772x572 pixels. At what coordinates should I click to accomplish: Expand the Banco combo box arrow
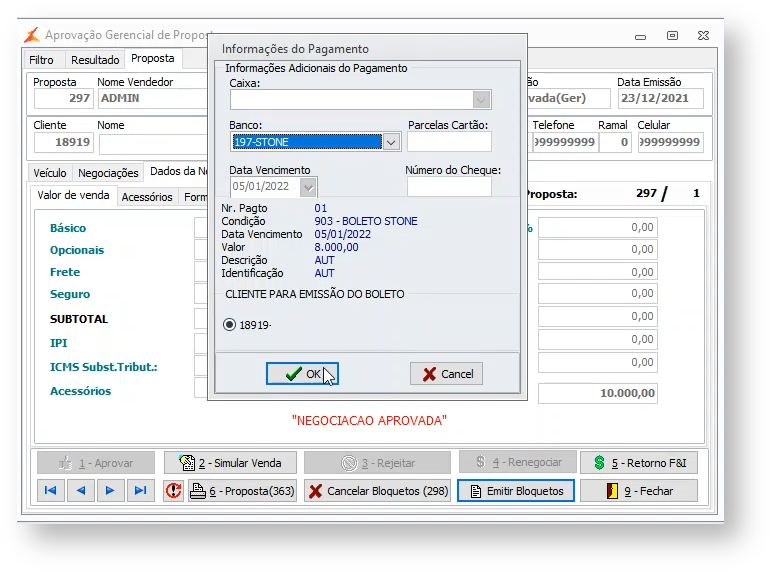pos(391,143)
